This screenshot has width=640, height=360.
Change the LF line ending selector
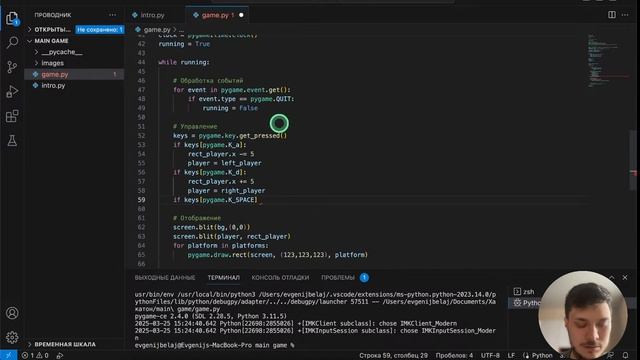coord(511,356)
